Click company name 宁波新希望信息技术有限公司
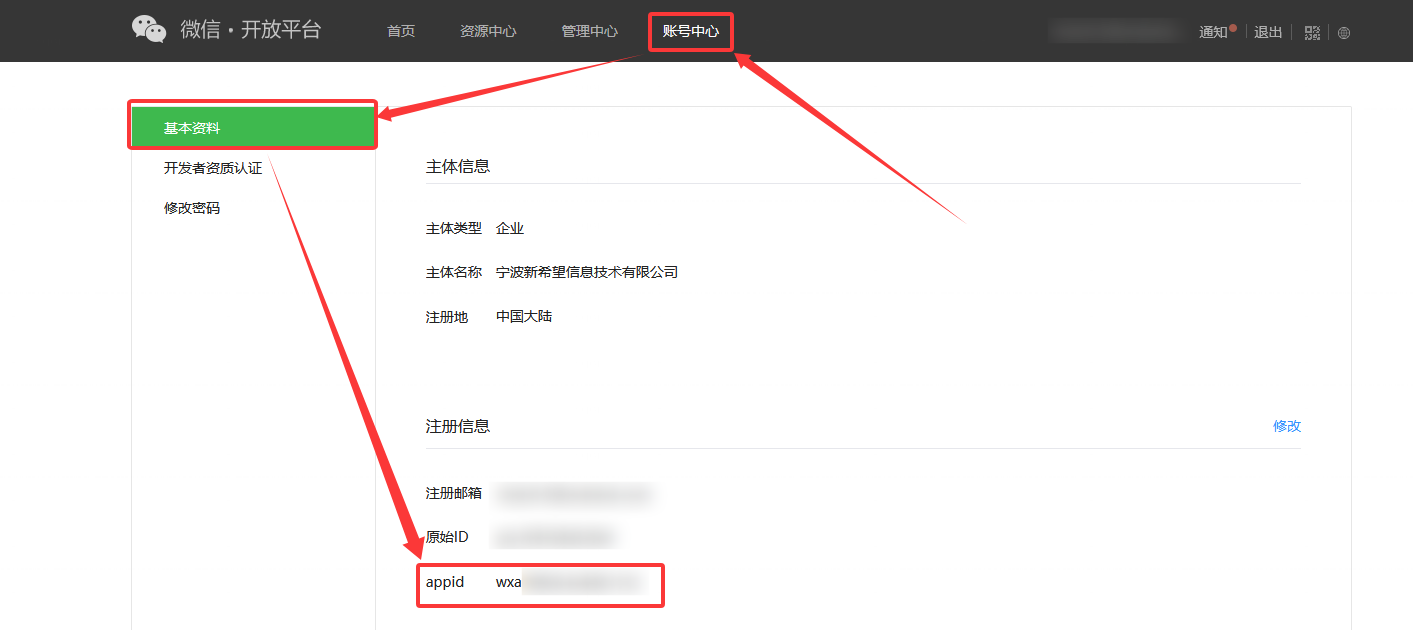The image size is (1413, 630). [587, 272]
